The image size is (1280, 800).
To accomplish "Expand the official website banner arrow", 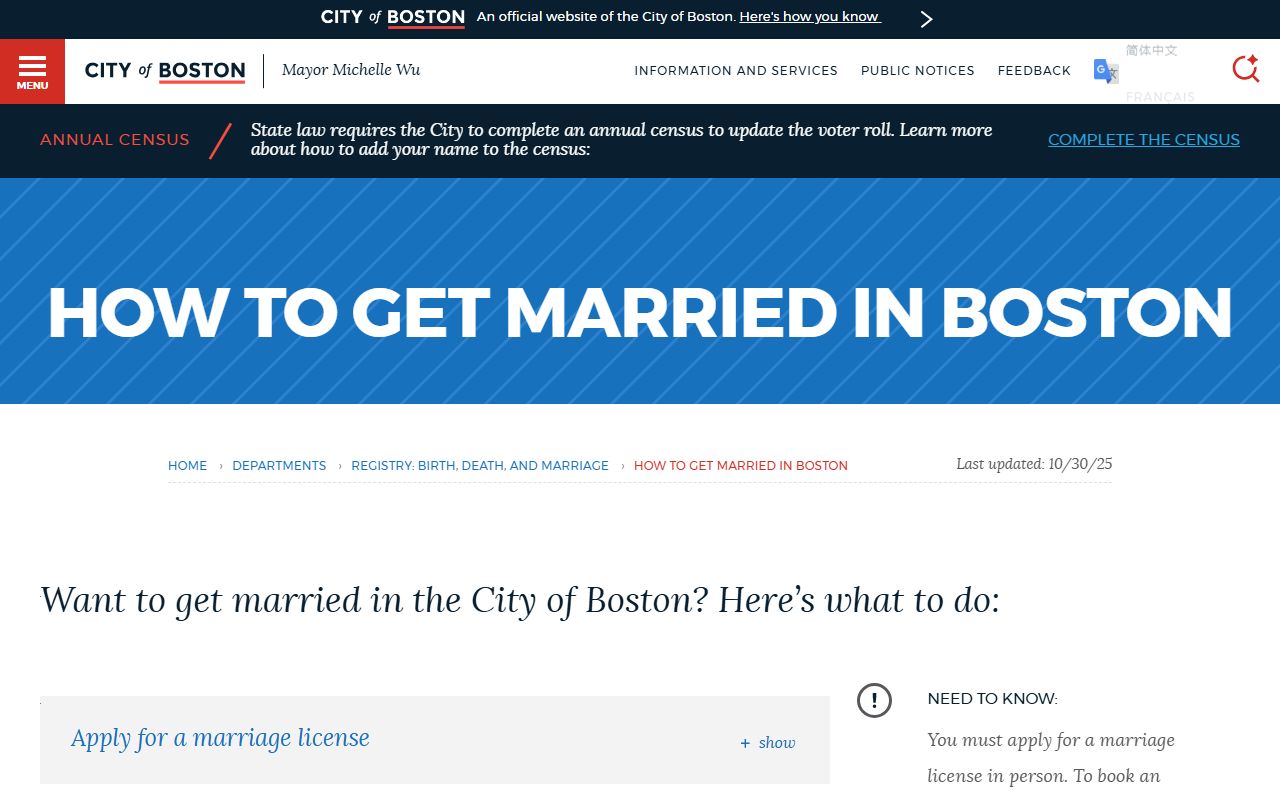I will [x=926, y=19].
